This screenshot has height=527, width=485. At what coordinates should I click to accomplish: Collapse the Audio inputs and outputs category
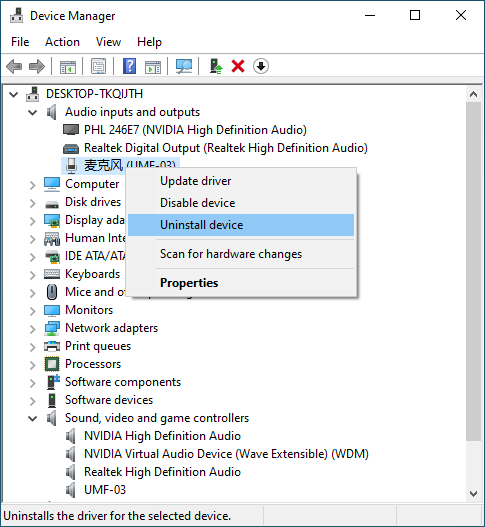point(33,112)
